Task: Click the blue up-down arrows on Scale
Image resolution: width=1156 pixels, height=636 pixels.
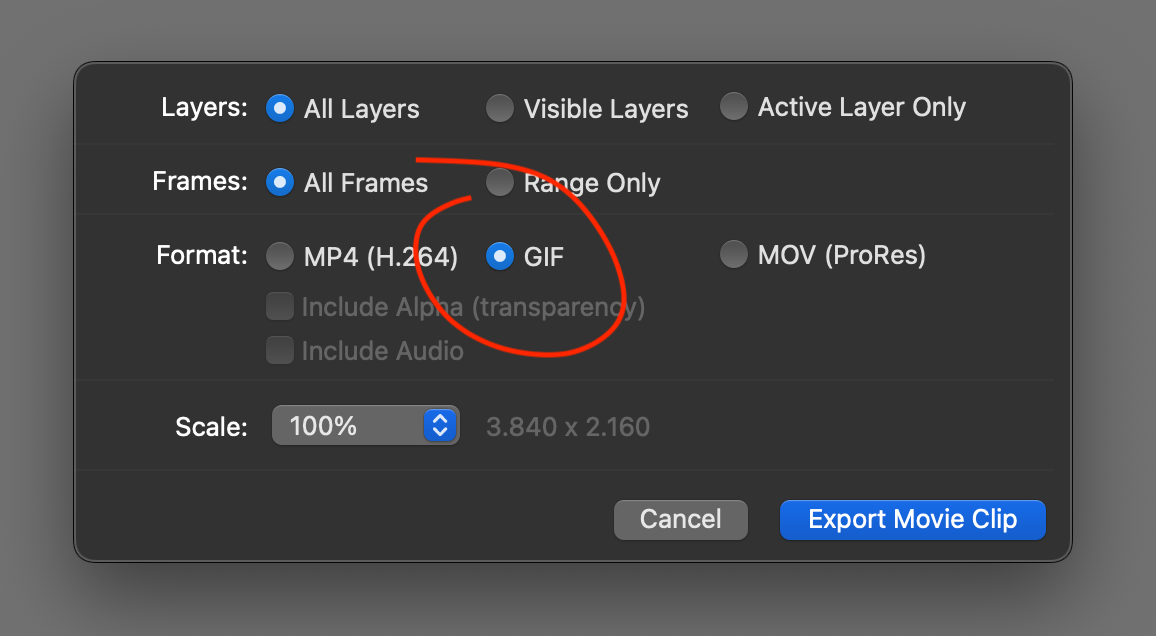Action: 440,425
